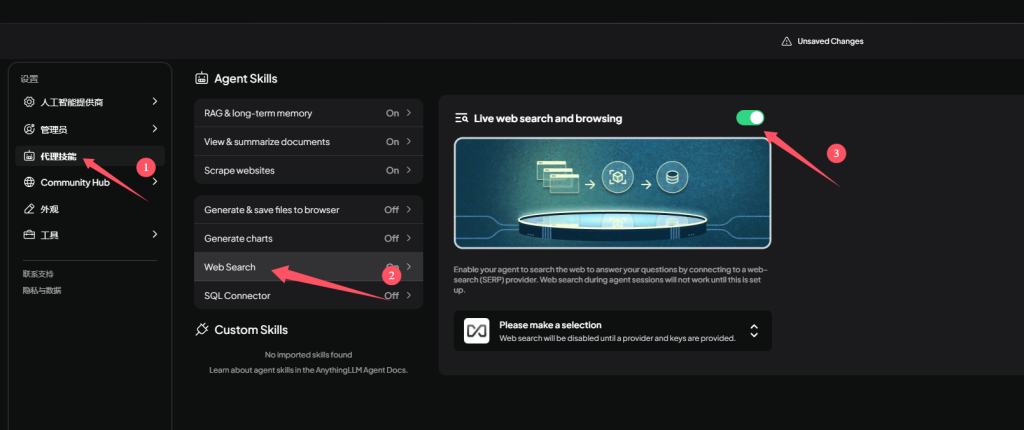Click the 管理员 admin icon in sidebar
The height and width of the screenshot is (430, 1024).
click(29, 129)
